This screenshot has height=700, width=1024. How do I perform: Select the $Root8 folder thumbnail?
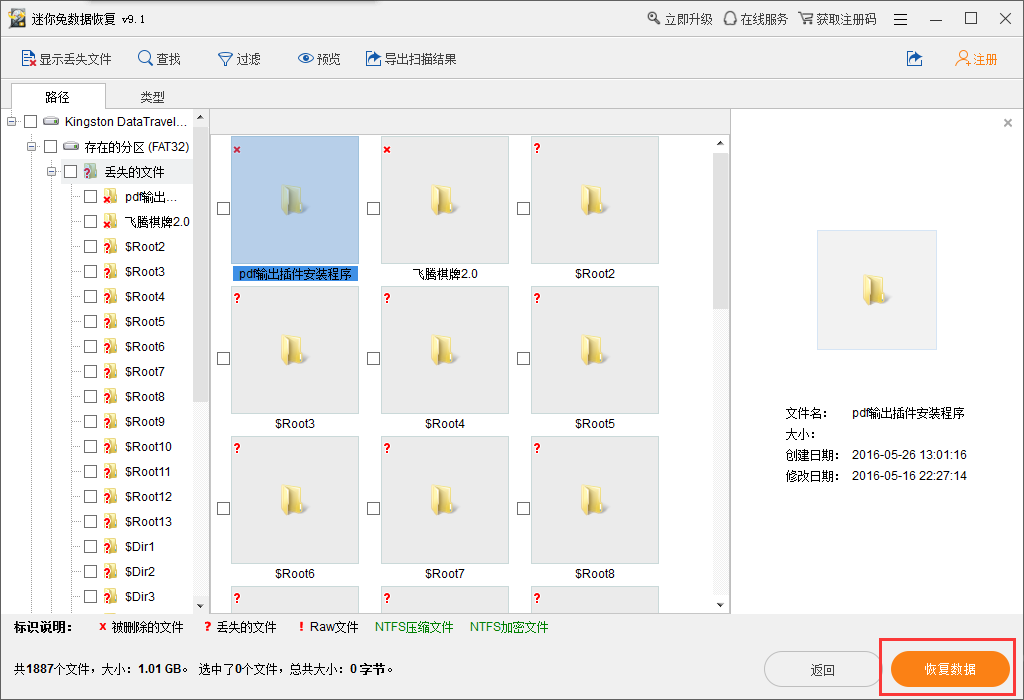[595, 500]
